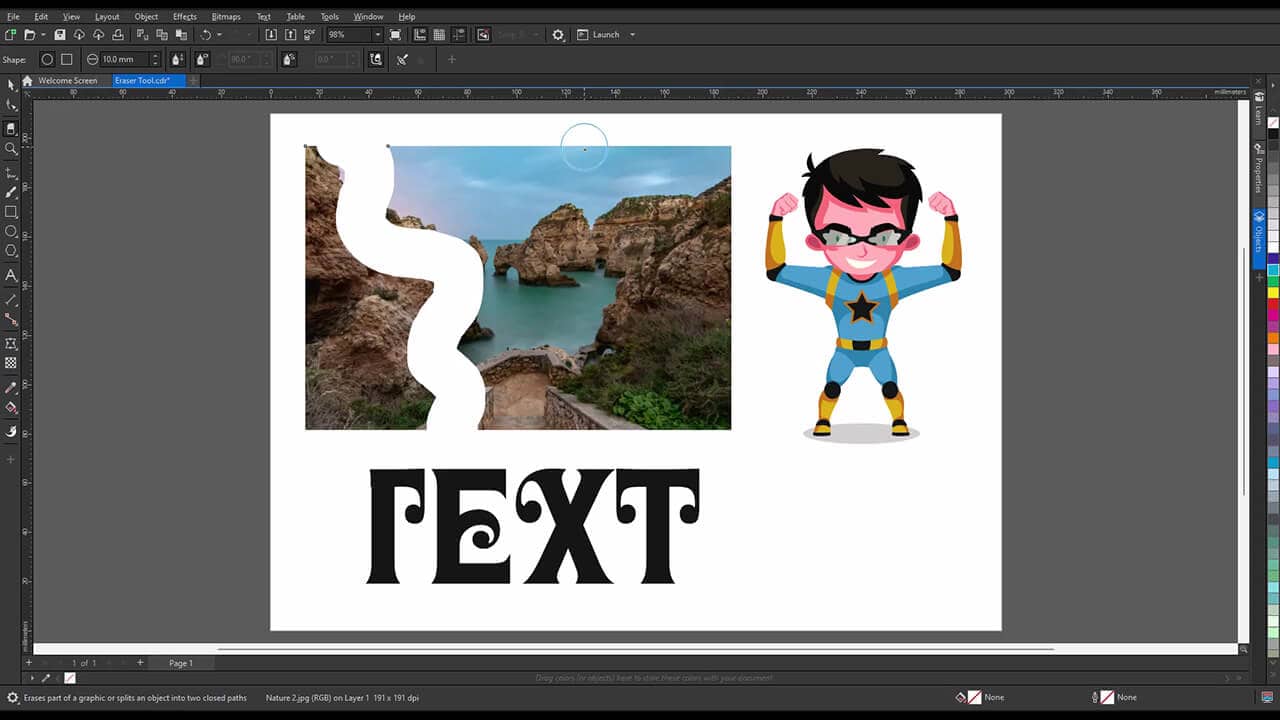Open the Undo history dropdown arrow
1280x720 pixels.
[220, 34]
